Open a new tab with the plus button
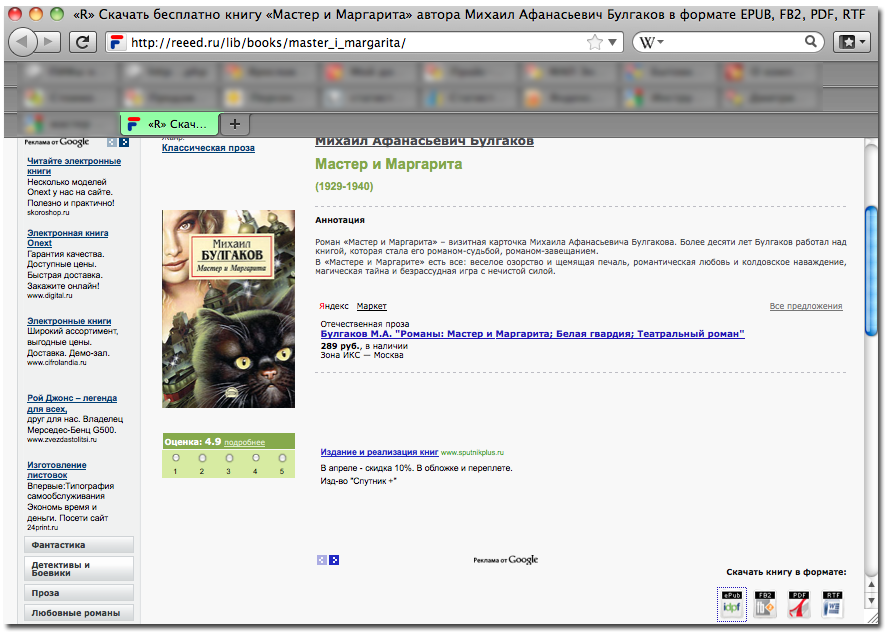Image resolution: width=890 pixels, height=639 pixels. coord(235,124)
